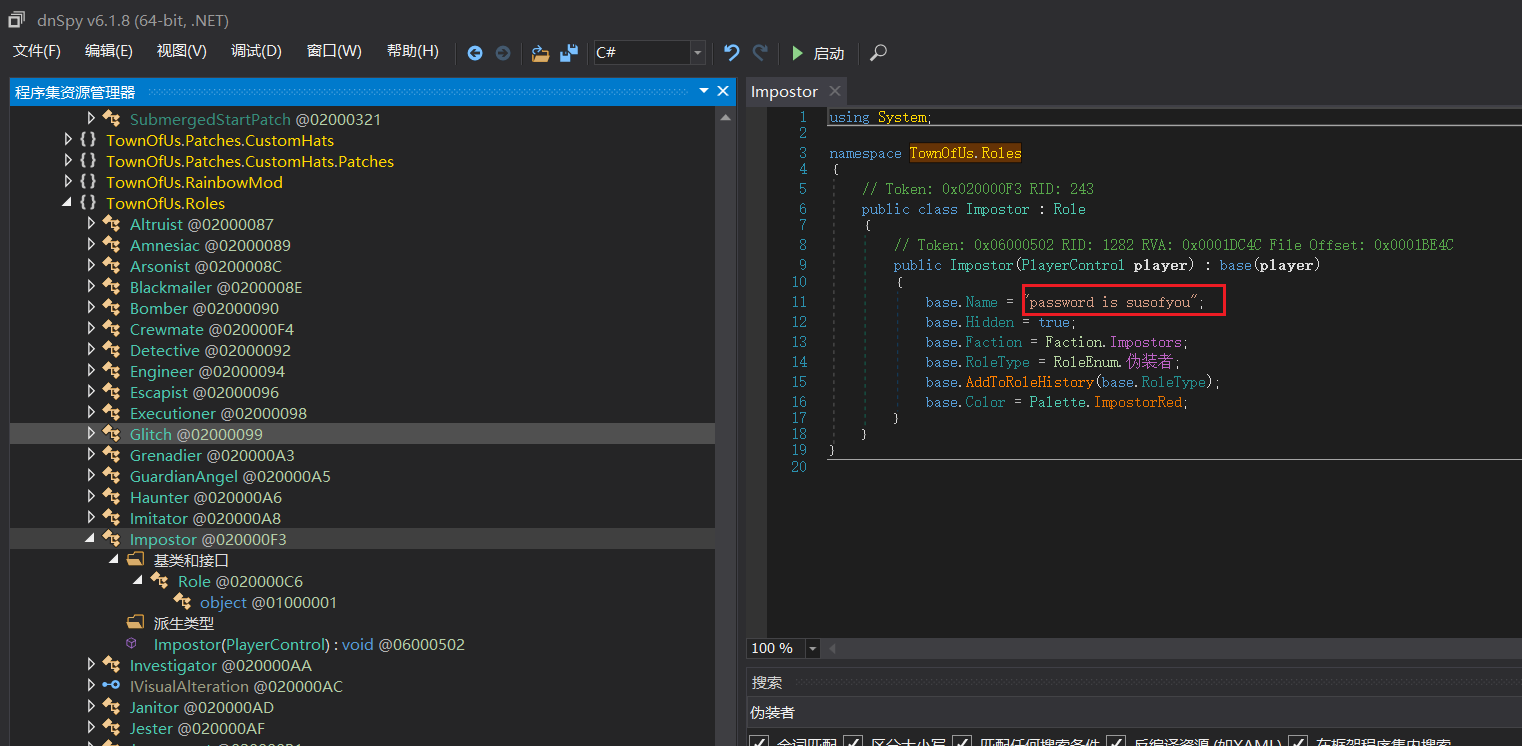Click the save all disks icon
1522x746 pixels.
[568, 53]
